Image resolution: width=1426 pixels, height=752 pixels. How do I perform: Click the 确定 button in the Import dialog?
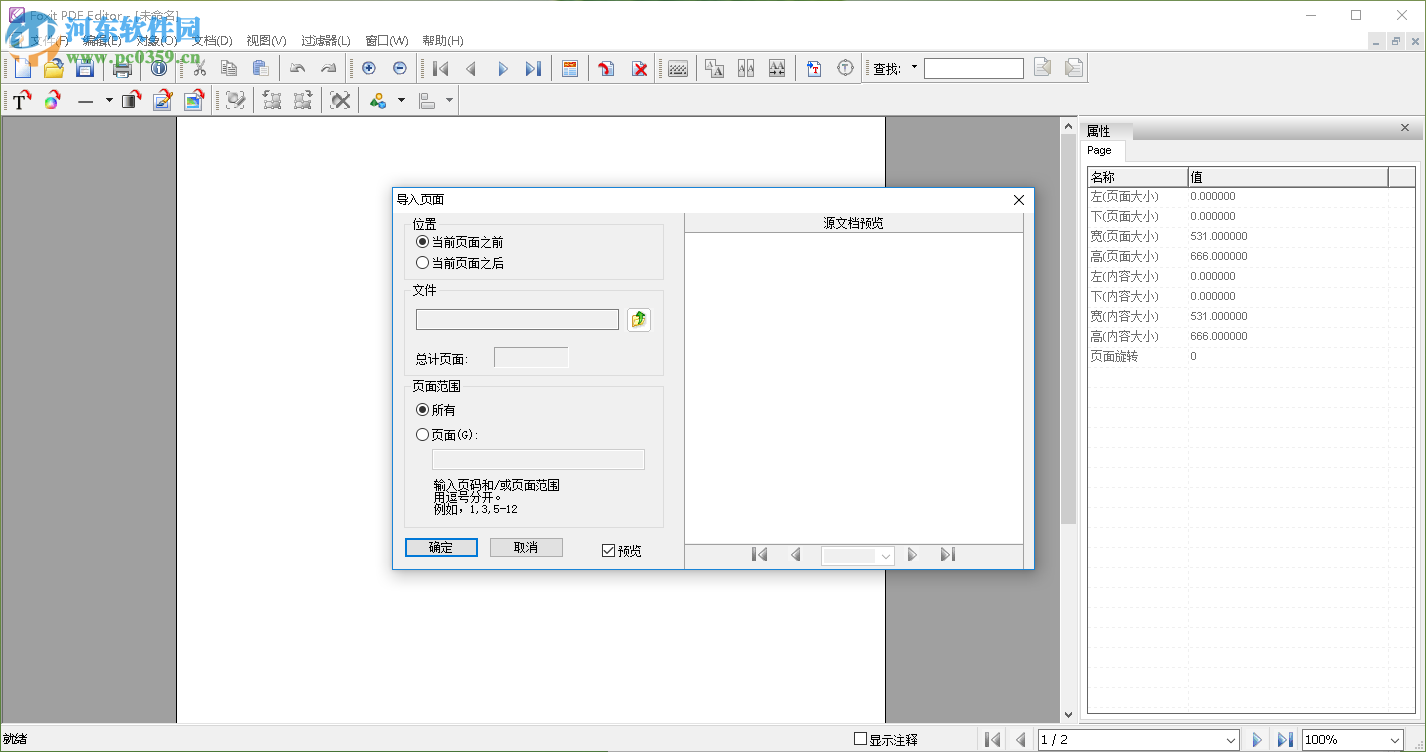pos(441,548)
